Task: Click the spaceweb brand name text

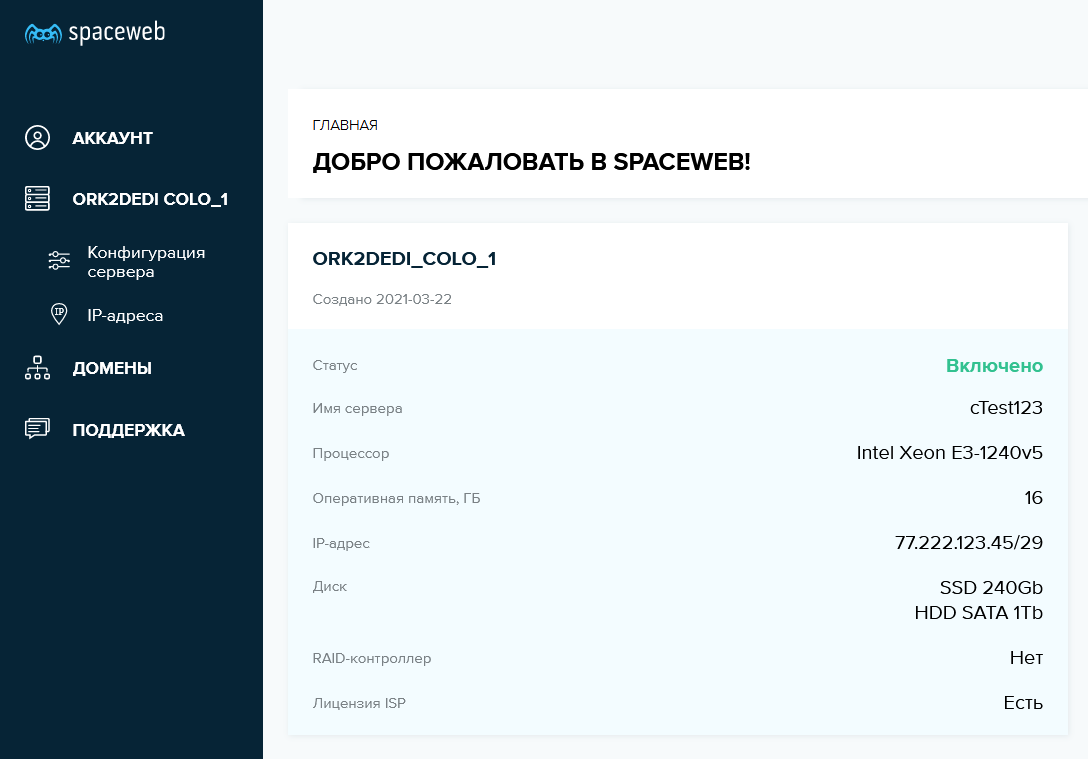Action: pyautogui.click(x=117, y=33)
